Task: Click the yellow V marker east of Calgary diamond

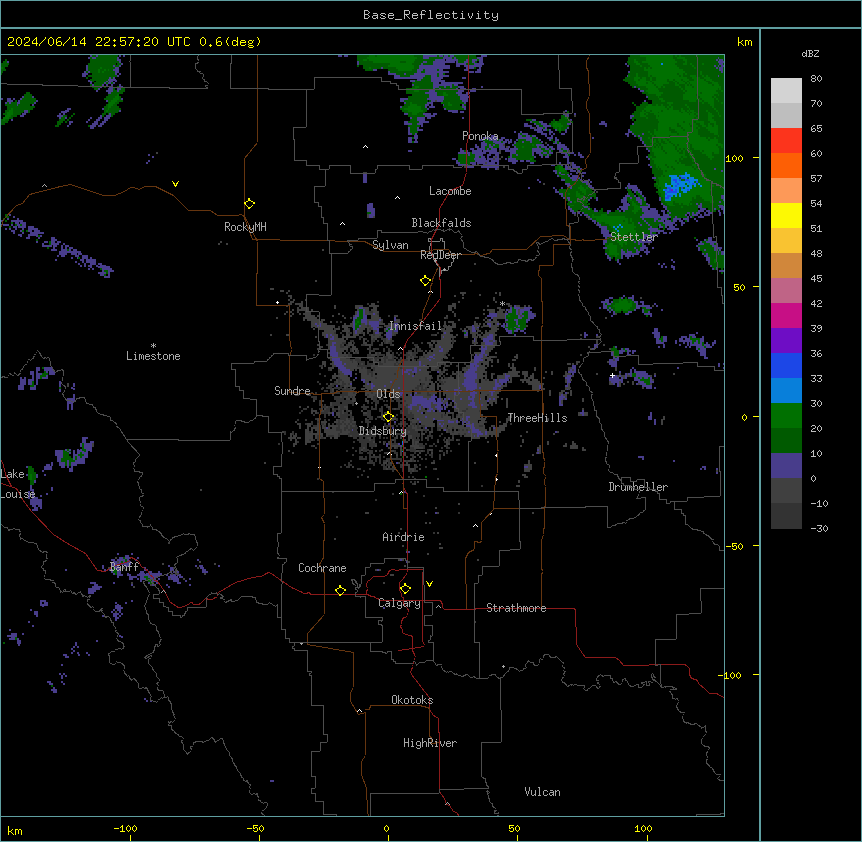Action: [429, 584]
